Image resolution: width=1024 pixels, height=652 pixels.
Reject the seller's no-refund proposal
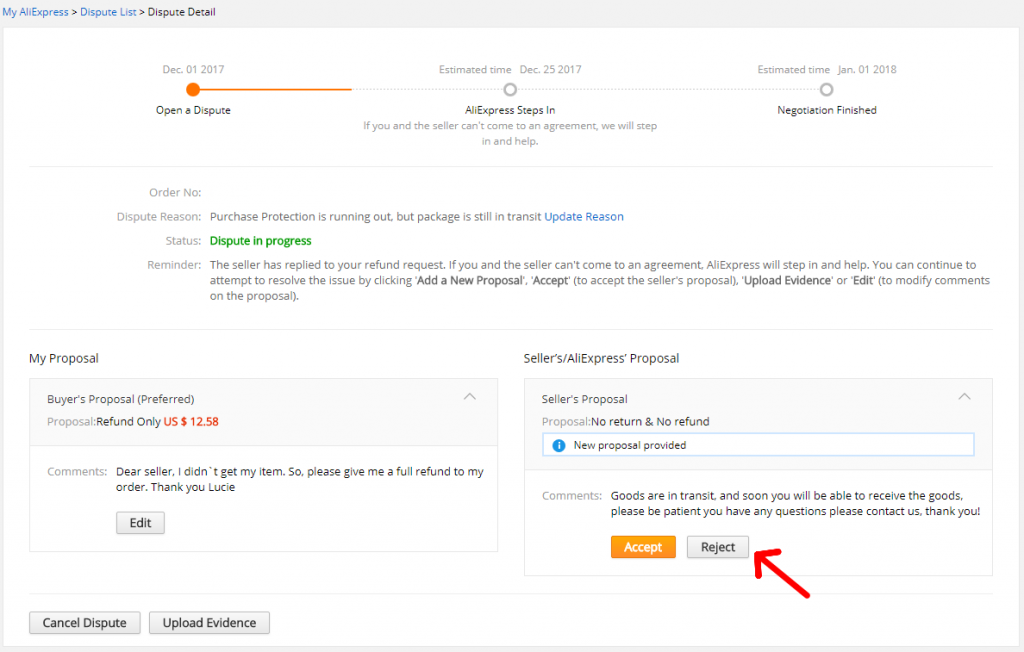[x=717, y=547]
